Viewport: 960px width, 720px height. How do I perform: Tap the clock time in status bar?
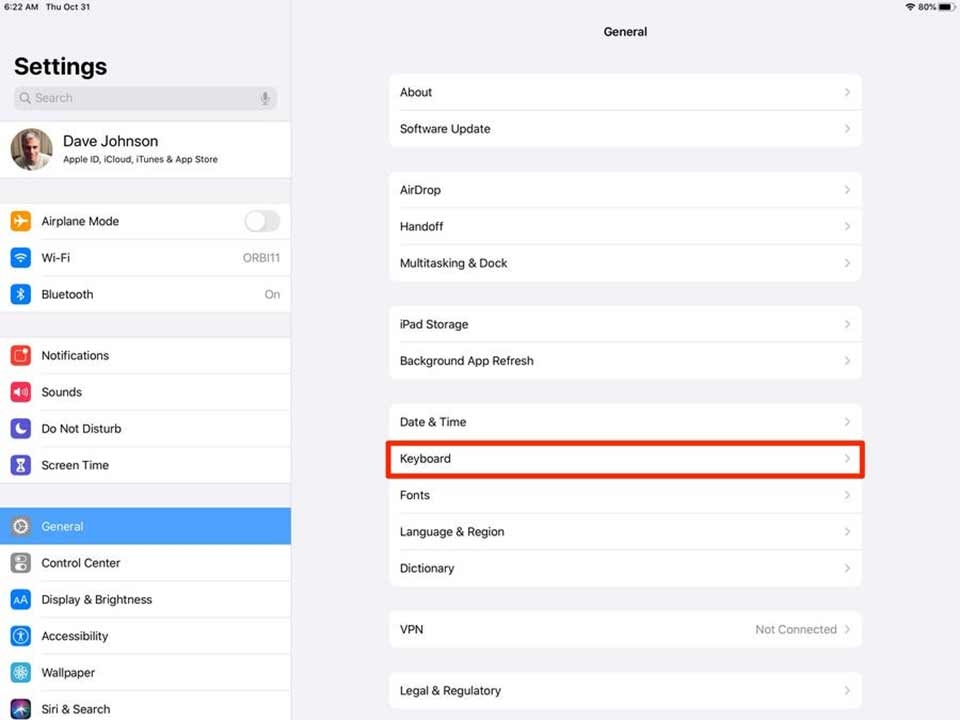click(x=21, y=7)
